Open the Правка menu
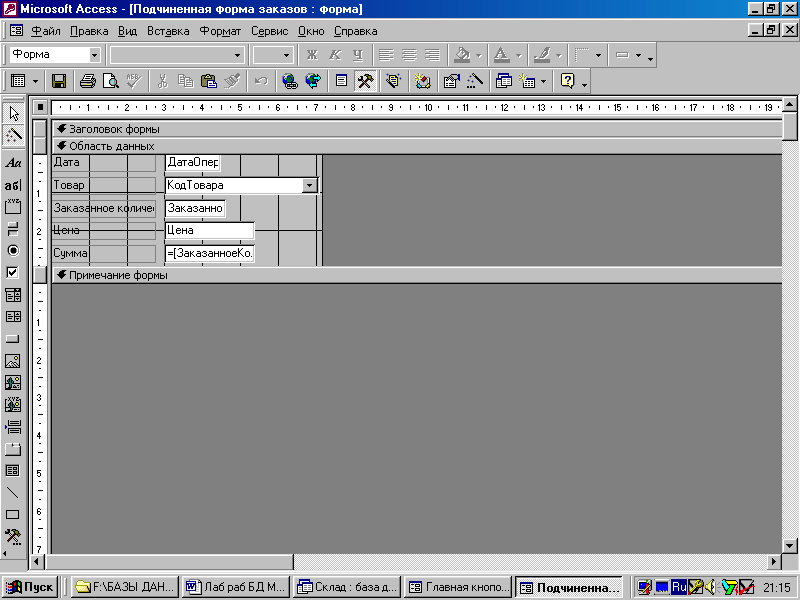The image size is (800, 600). pyautogui.click(x=89, y=31)
